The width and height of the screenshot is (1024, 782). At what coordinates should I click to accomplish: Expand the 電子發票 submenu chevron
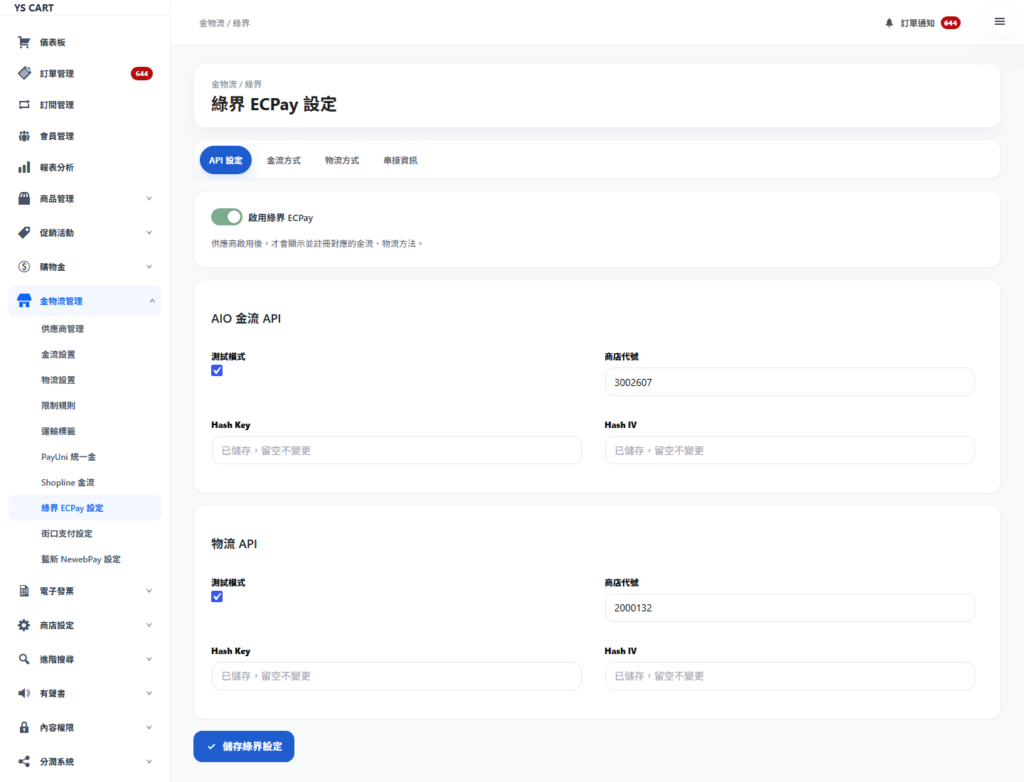pos(149,591)
